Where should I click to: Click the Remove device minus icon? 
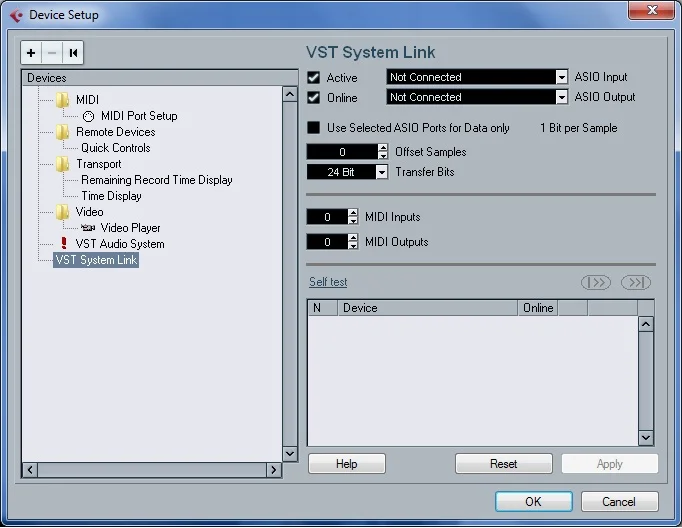click(x=52, y=53)
